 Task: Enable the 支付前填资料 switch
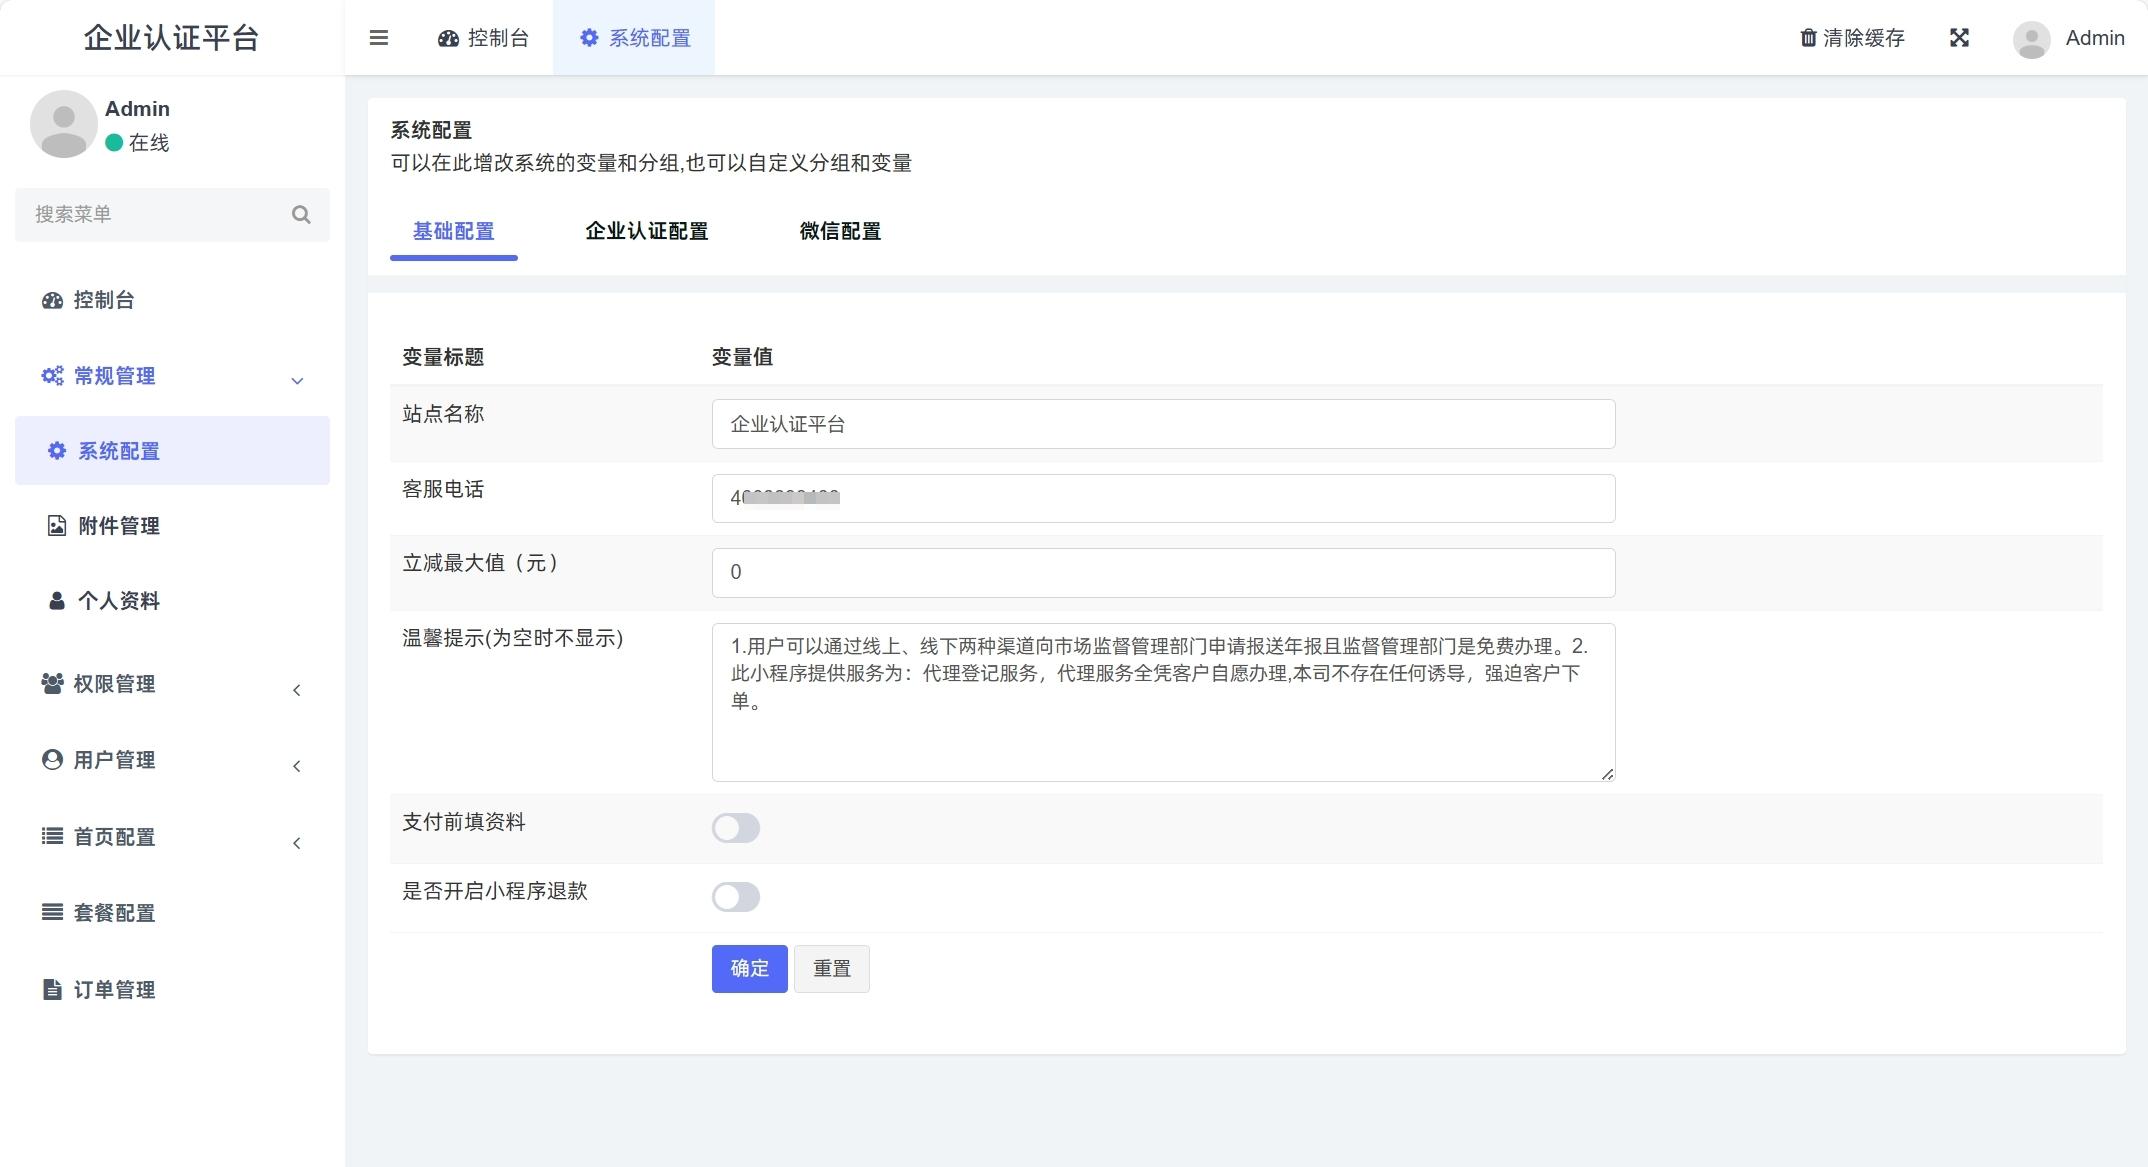click(736, 828)
